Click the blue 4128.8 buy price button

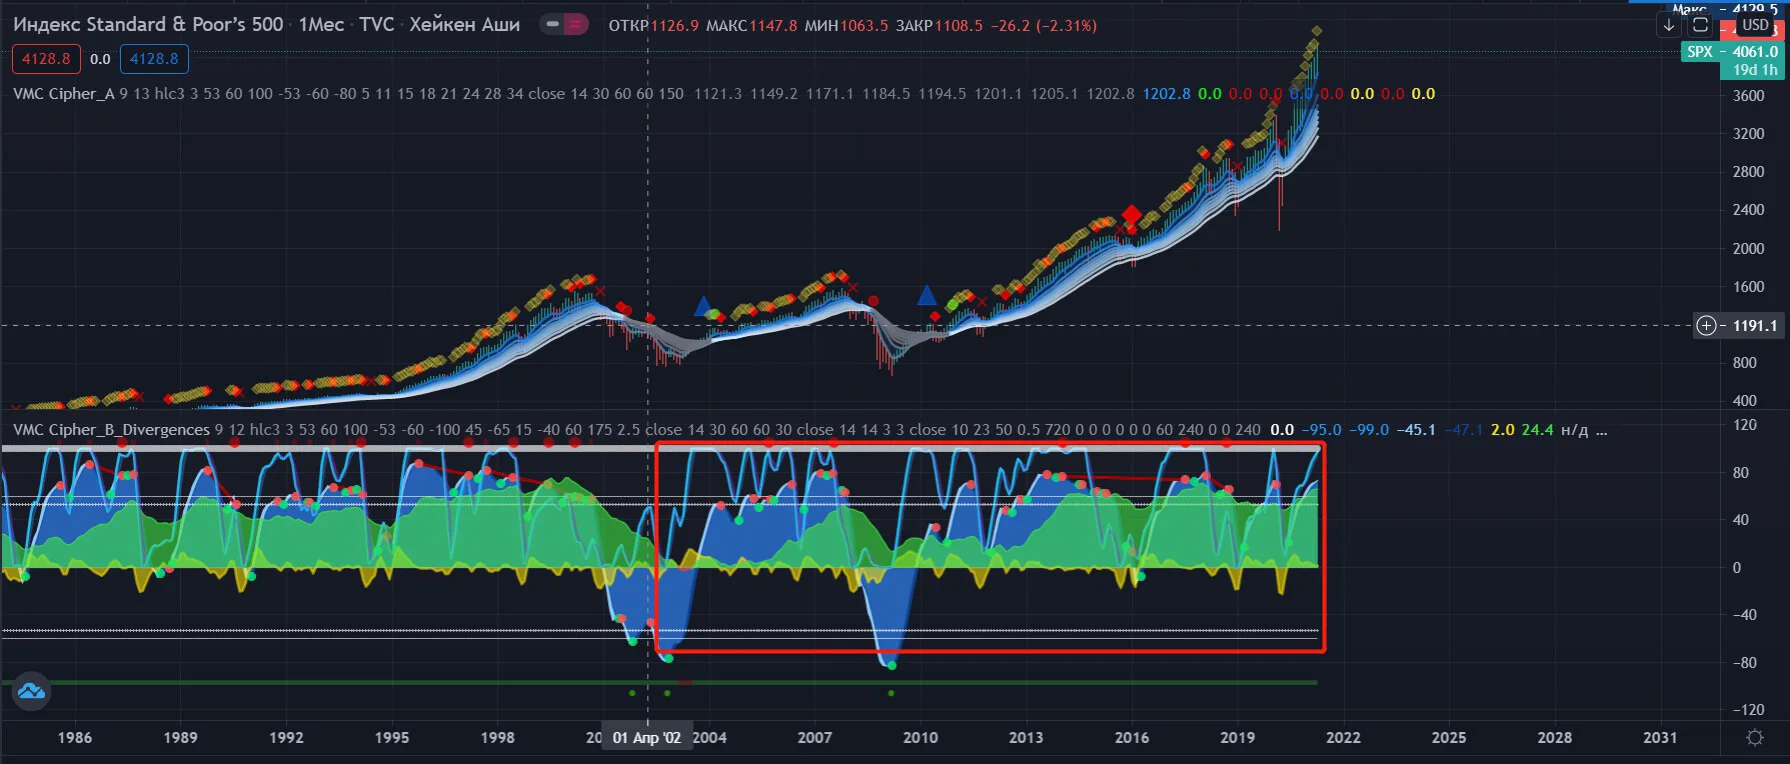point(154,59)
